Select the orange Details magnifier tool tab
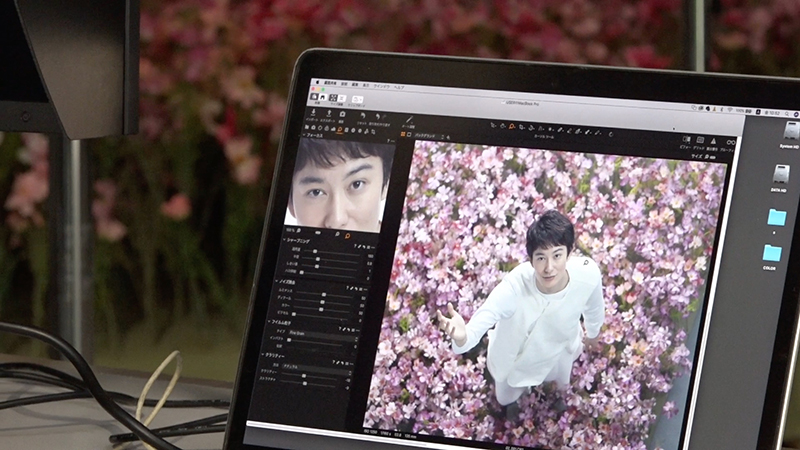The width and height of the screenshot is (800, 450). tap(340, 129)
